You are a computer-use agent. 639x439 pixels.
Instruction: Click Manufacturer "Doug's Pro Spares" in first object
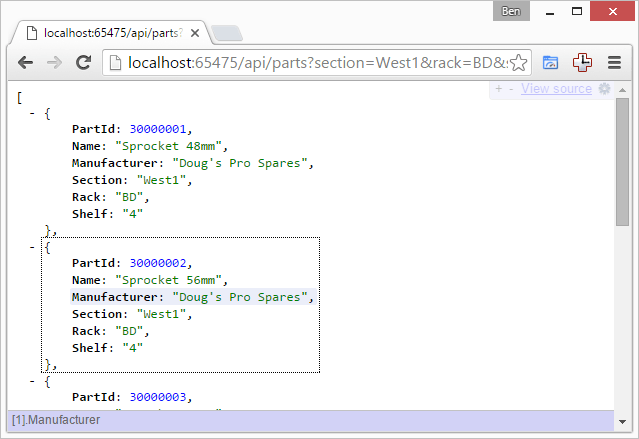(240, 163)
